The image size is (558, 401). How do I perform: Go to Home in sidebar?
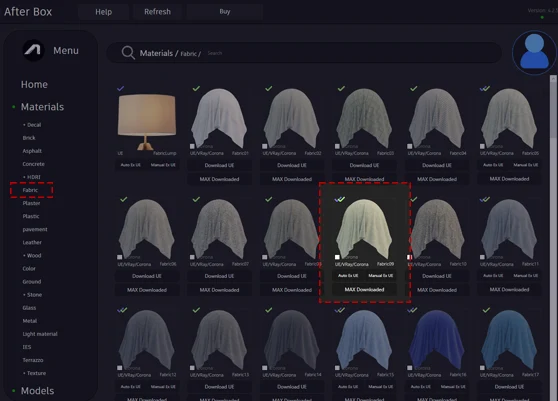pos(34,84)
